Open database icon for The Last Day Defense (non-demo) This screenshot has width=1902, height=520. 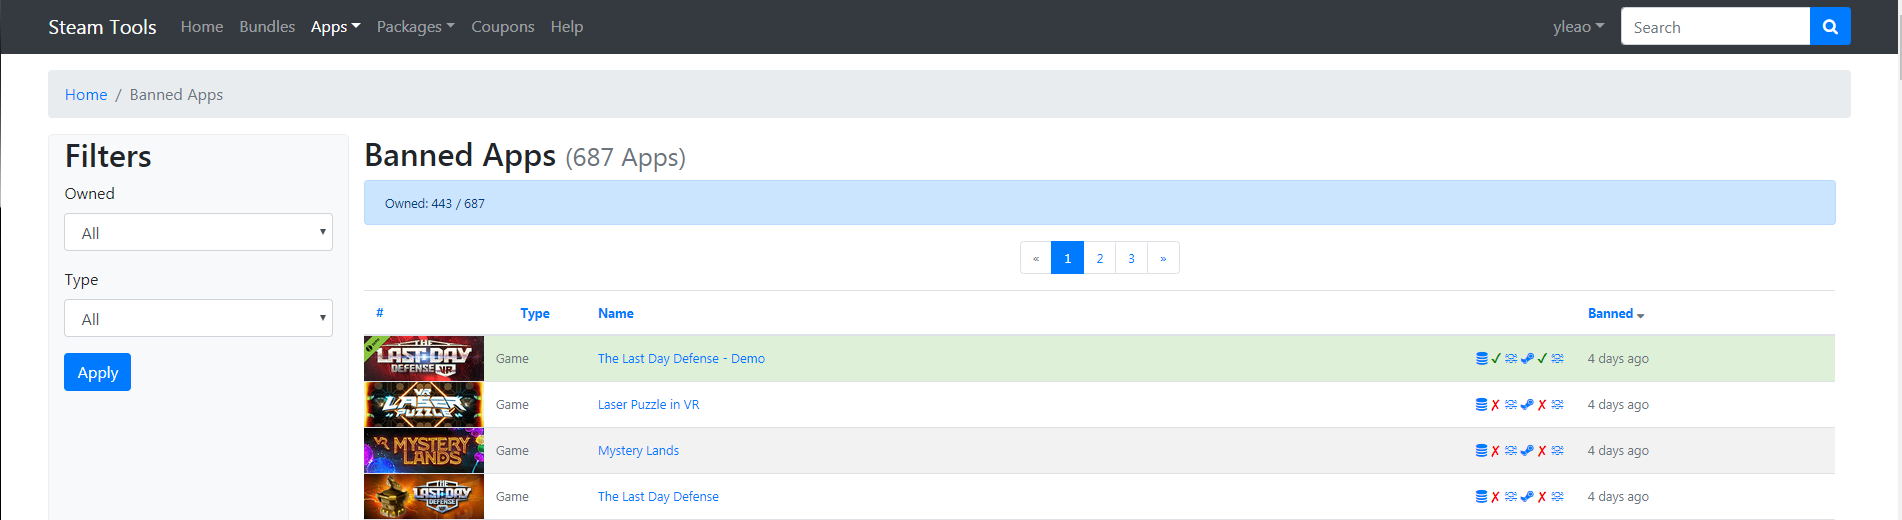pos(1482,496)
